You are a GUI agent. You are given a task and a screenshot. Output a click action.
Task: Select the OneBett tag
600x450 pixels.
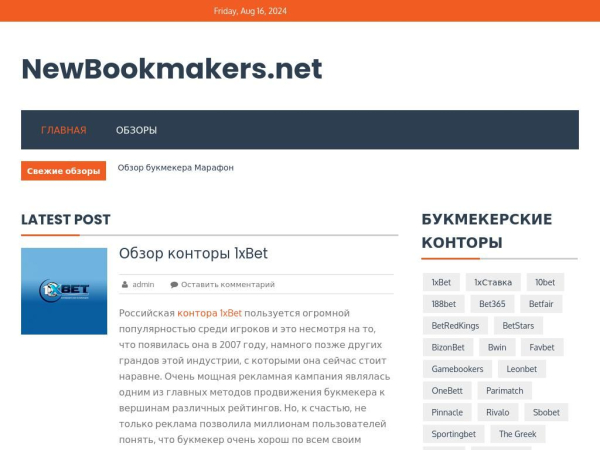coord(447,391)
